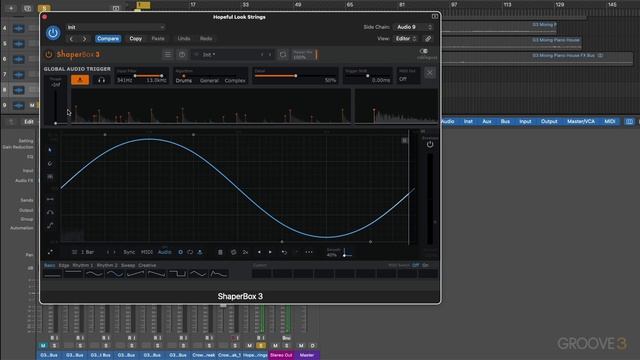Image resolution: width=640 pixels, height=360 pixels.
Task: Select the line tool in curve editor
Action: pyautogui.click(x=50, y=199)
